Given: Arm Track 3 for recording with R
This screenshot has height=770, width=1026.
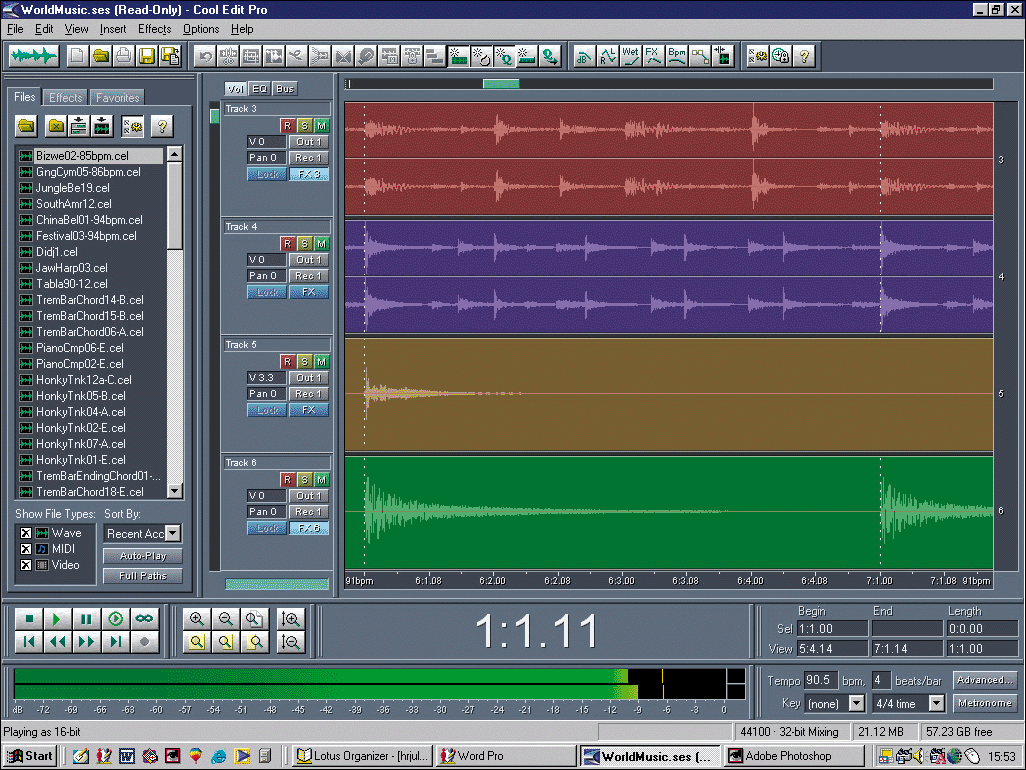Looking at the screenshot, I should [x=287, y=126].
